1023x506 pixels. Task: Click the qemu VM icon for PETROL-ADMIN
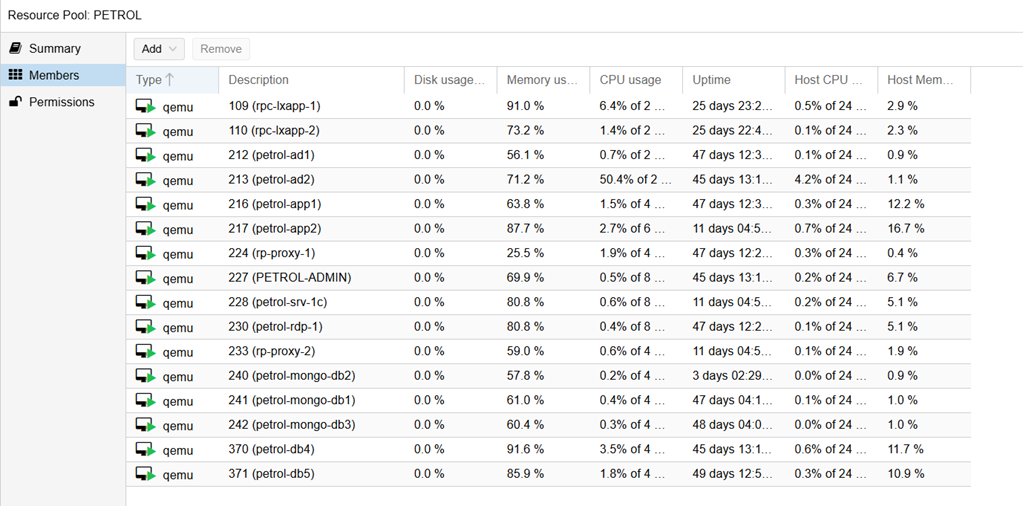[146, 278]
